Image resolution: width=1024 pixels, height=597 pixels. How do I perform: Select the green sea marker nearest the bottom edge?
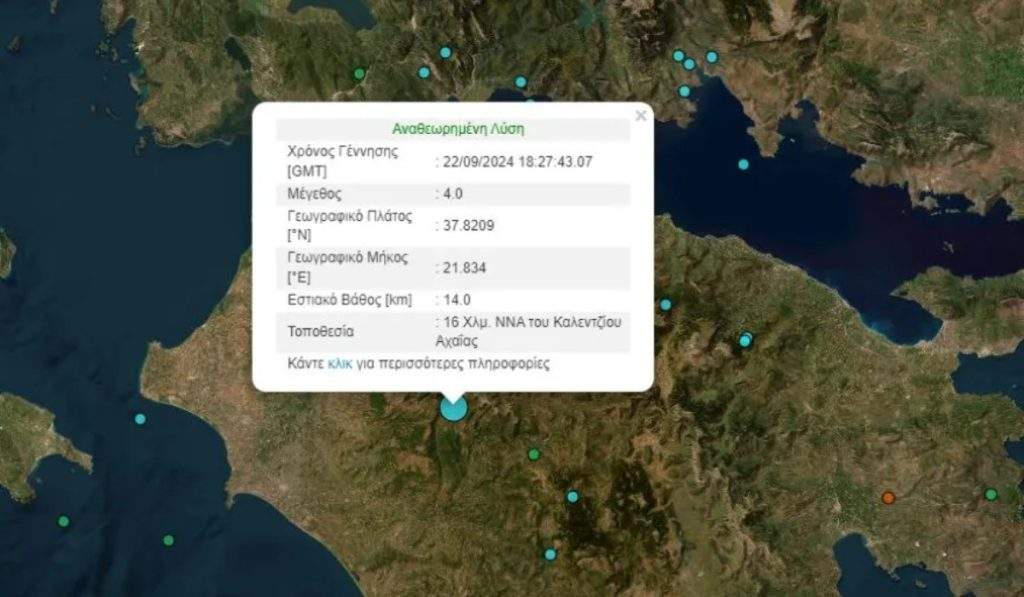168,540
